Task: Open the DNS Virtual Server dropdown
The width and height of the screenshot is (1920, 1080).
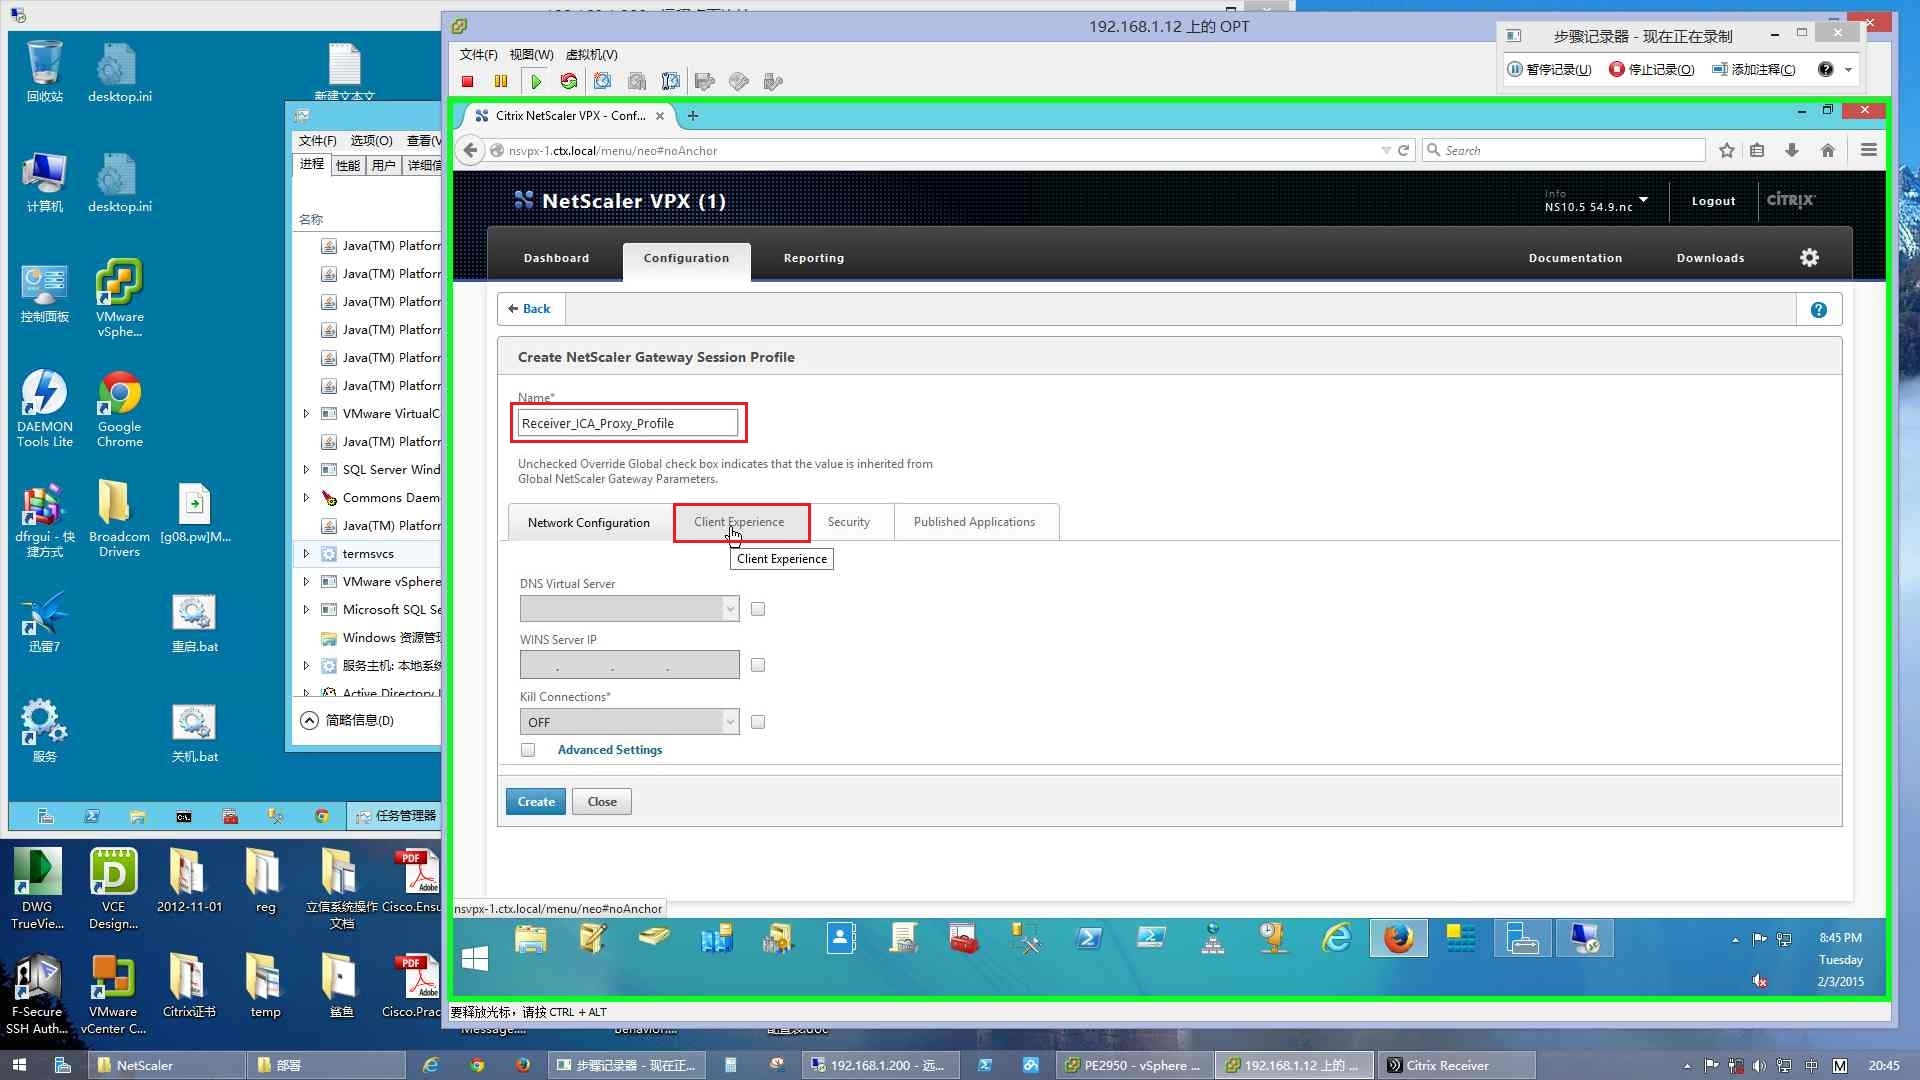Action: [629, 609]
